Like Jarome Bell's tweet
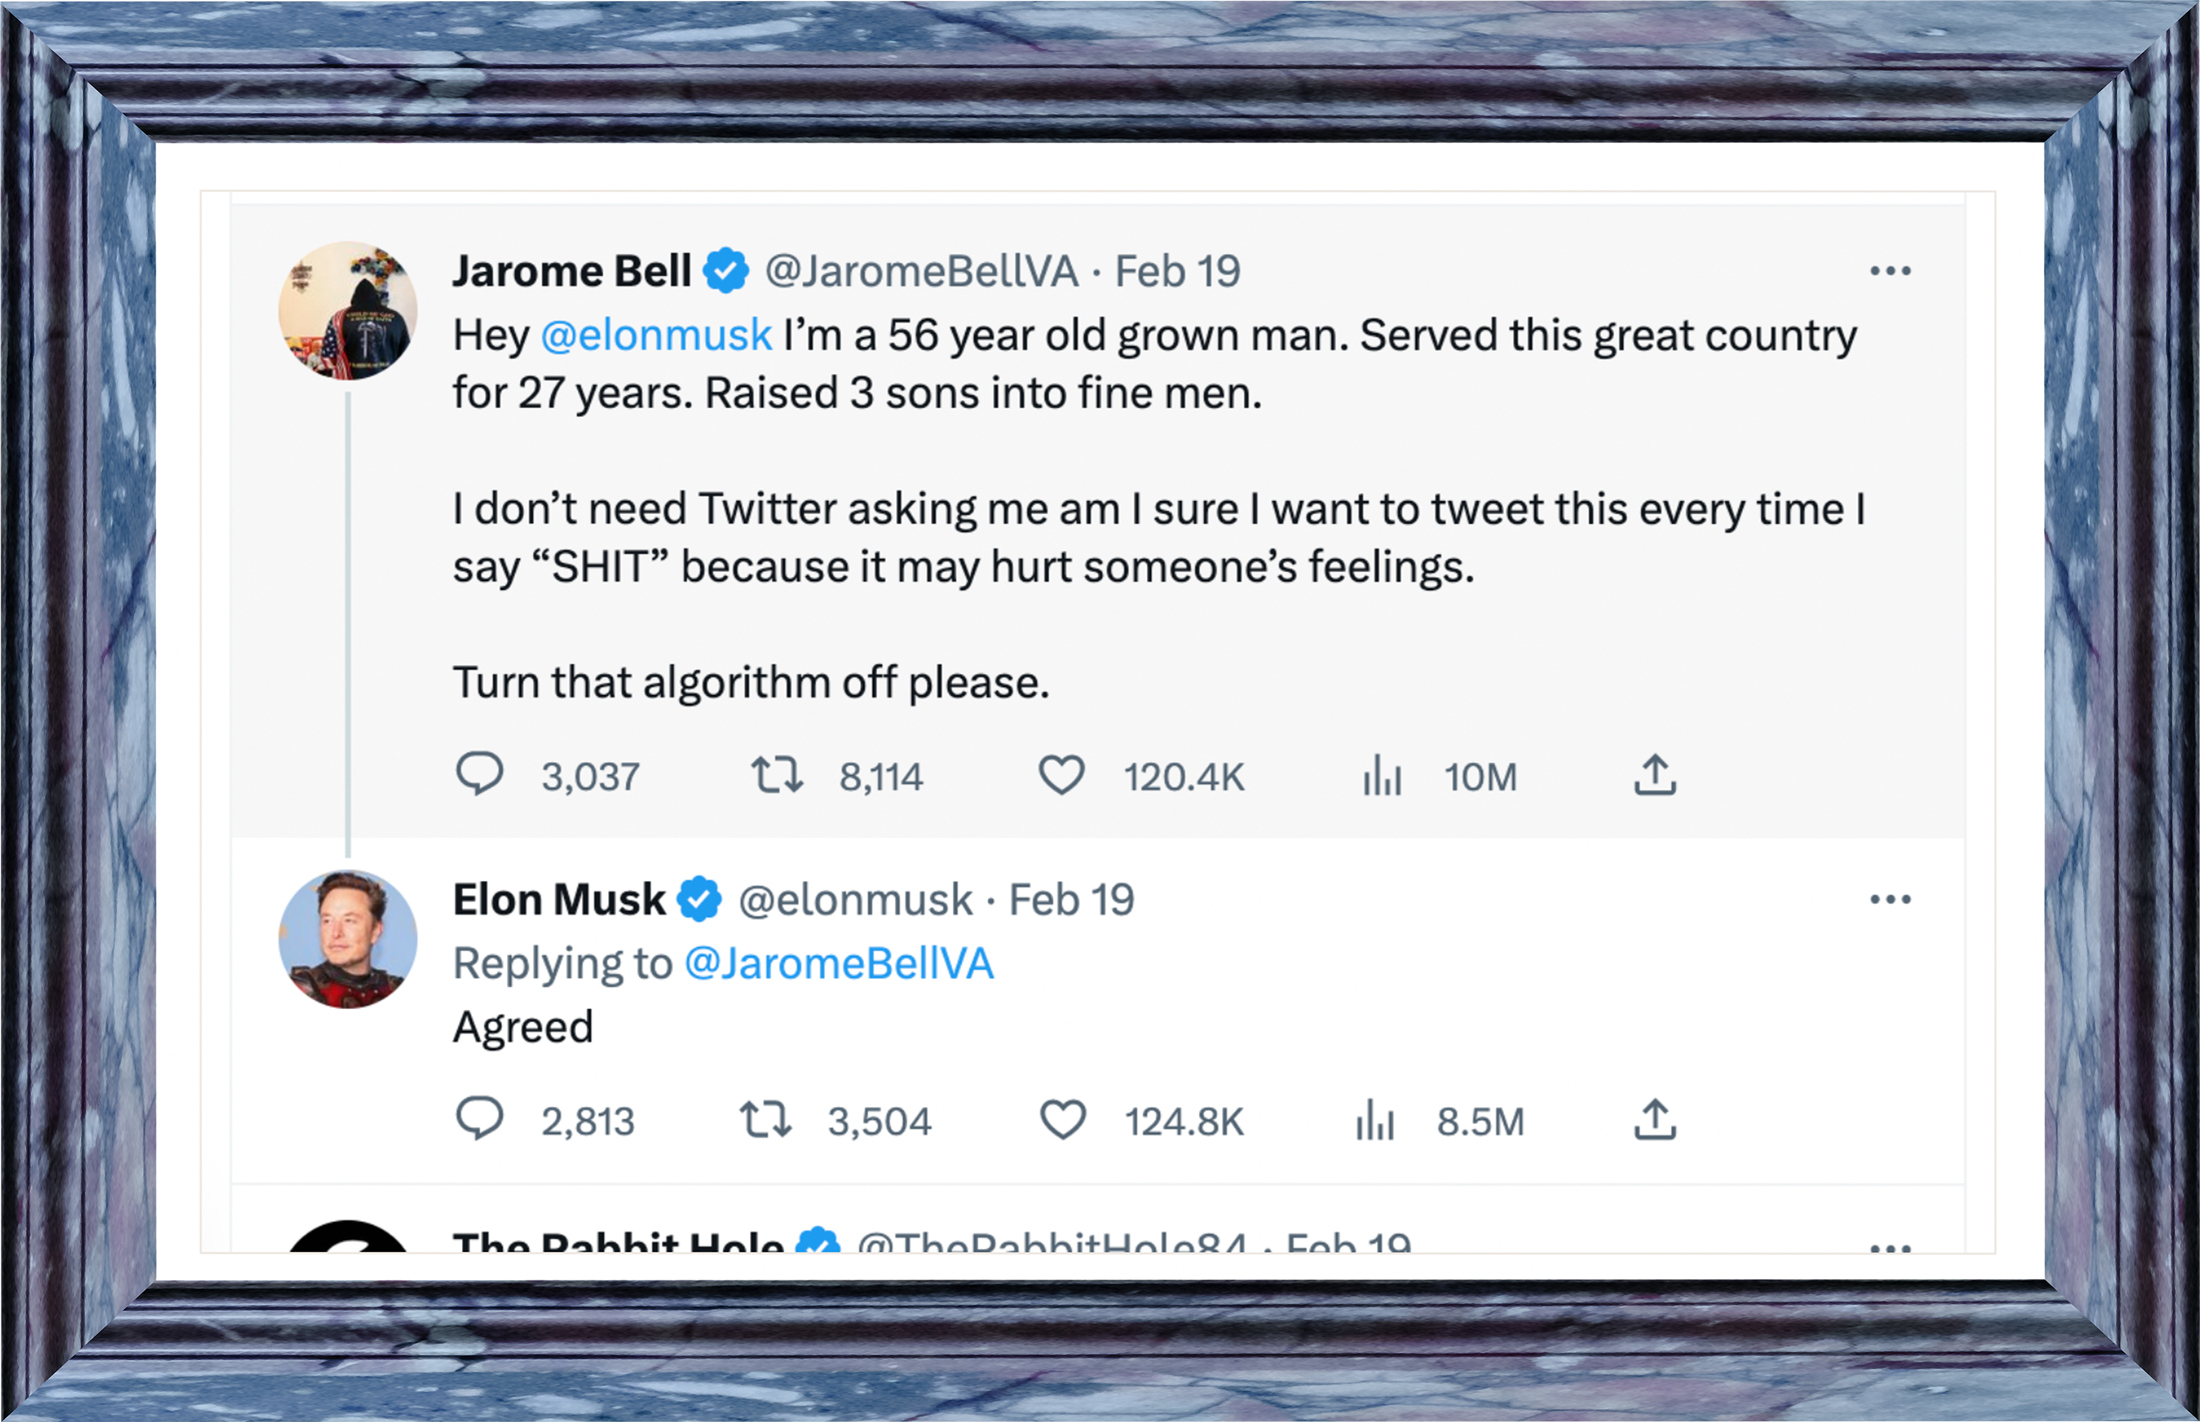The image size is (2200, 1422). tap(1061, 775)
